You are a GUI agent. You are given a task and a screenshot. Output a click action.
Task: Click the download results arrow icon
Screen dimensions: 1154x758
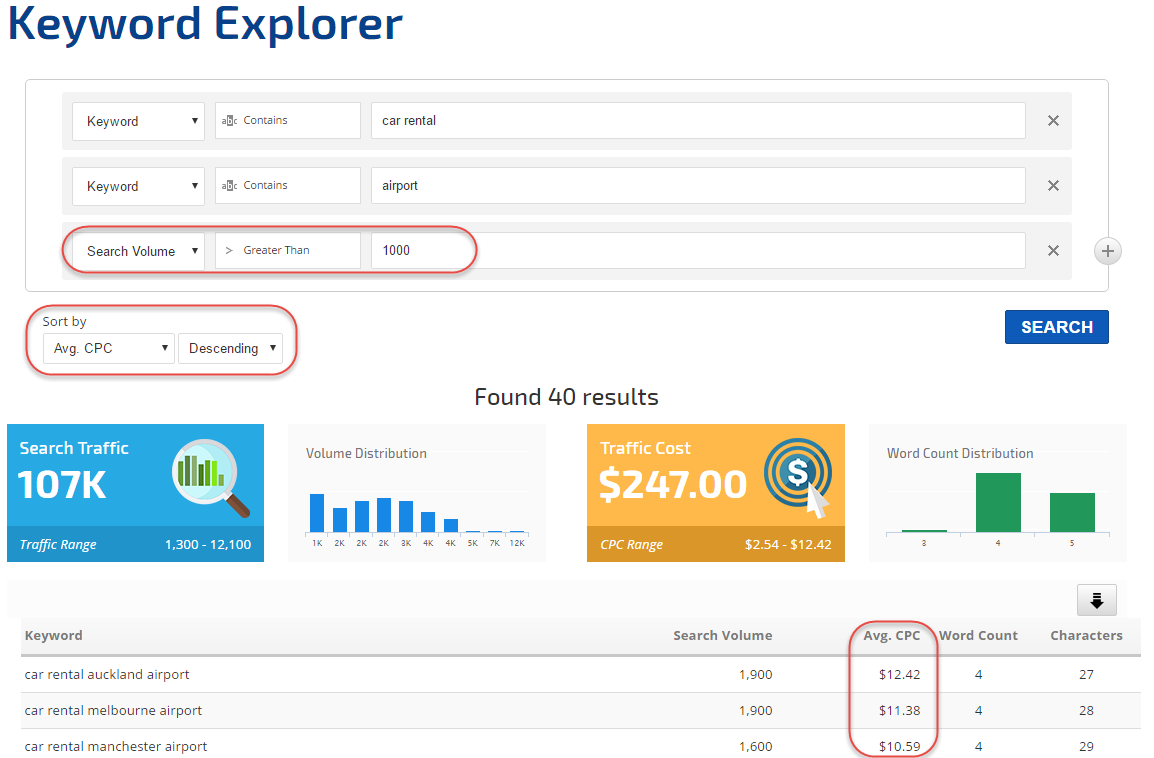coord(1096,600)
